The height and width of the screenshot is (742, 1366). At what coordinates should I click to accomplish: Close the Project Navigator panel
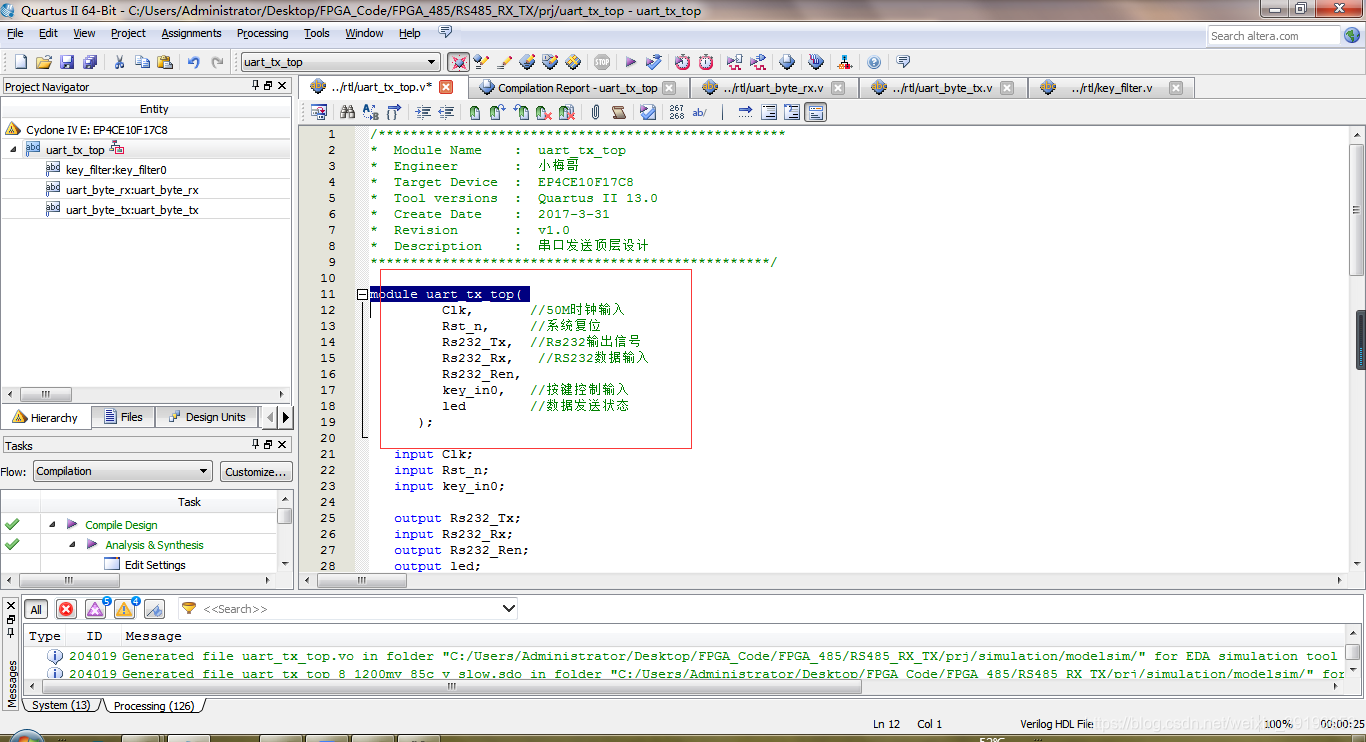(x=282, y=86)
